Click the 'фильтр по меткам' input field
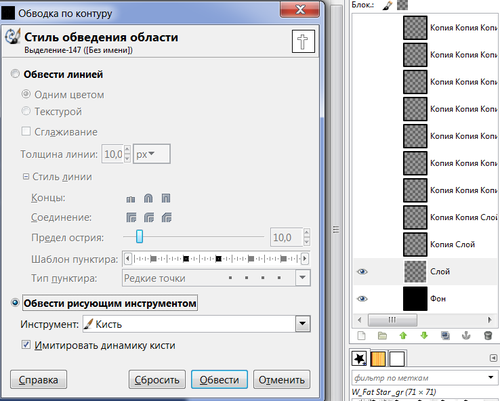Image resolution: width=500 pixels, height=401 pixels. pos(419,378)
